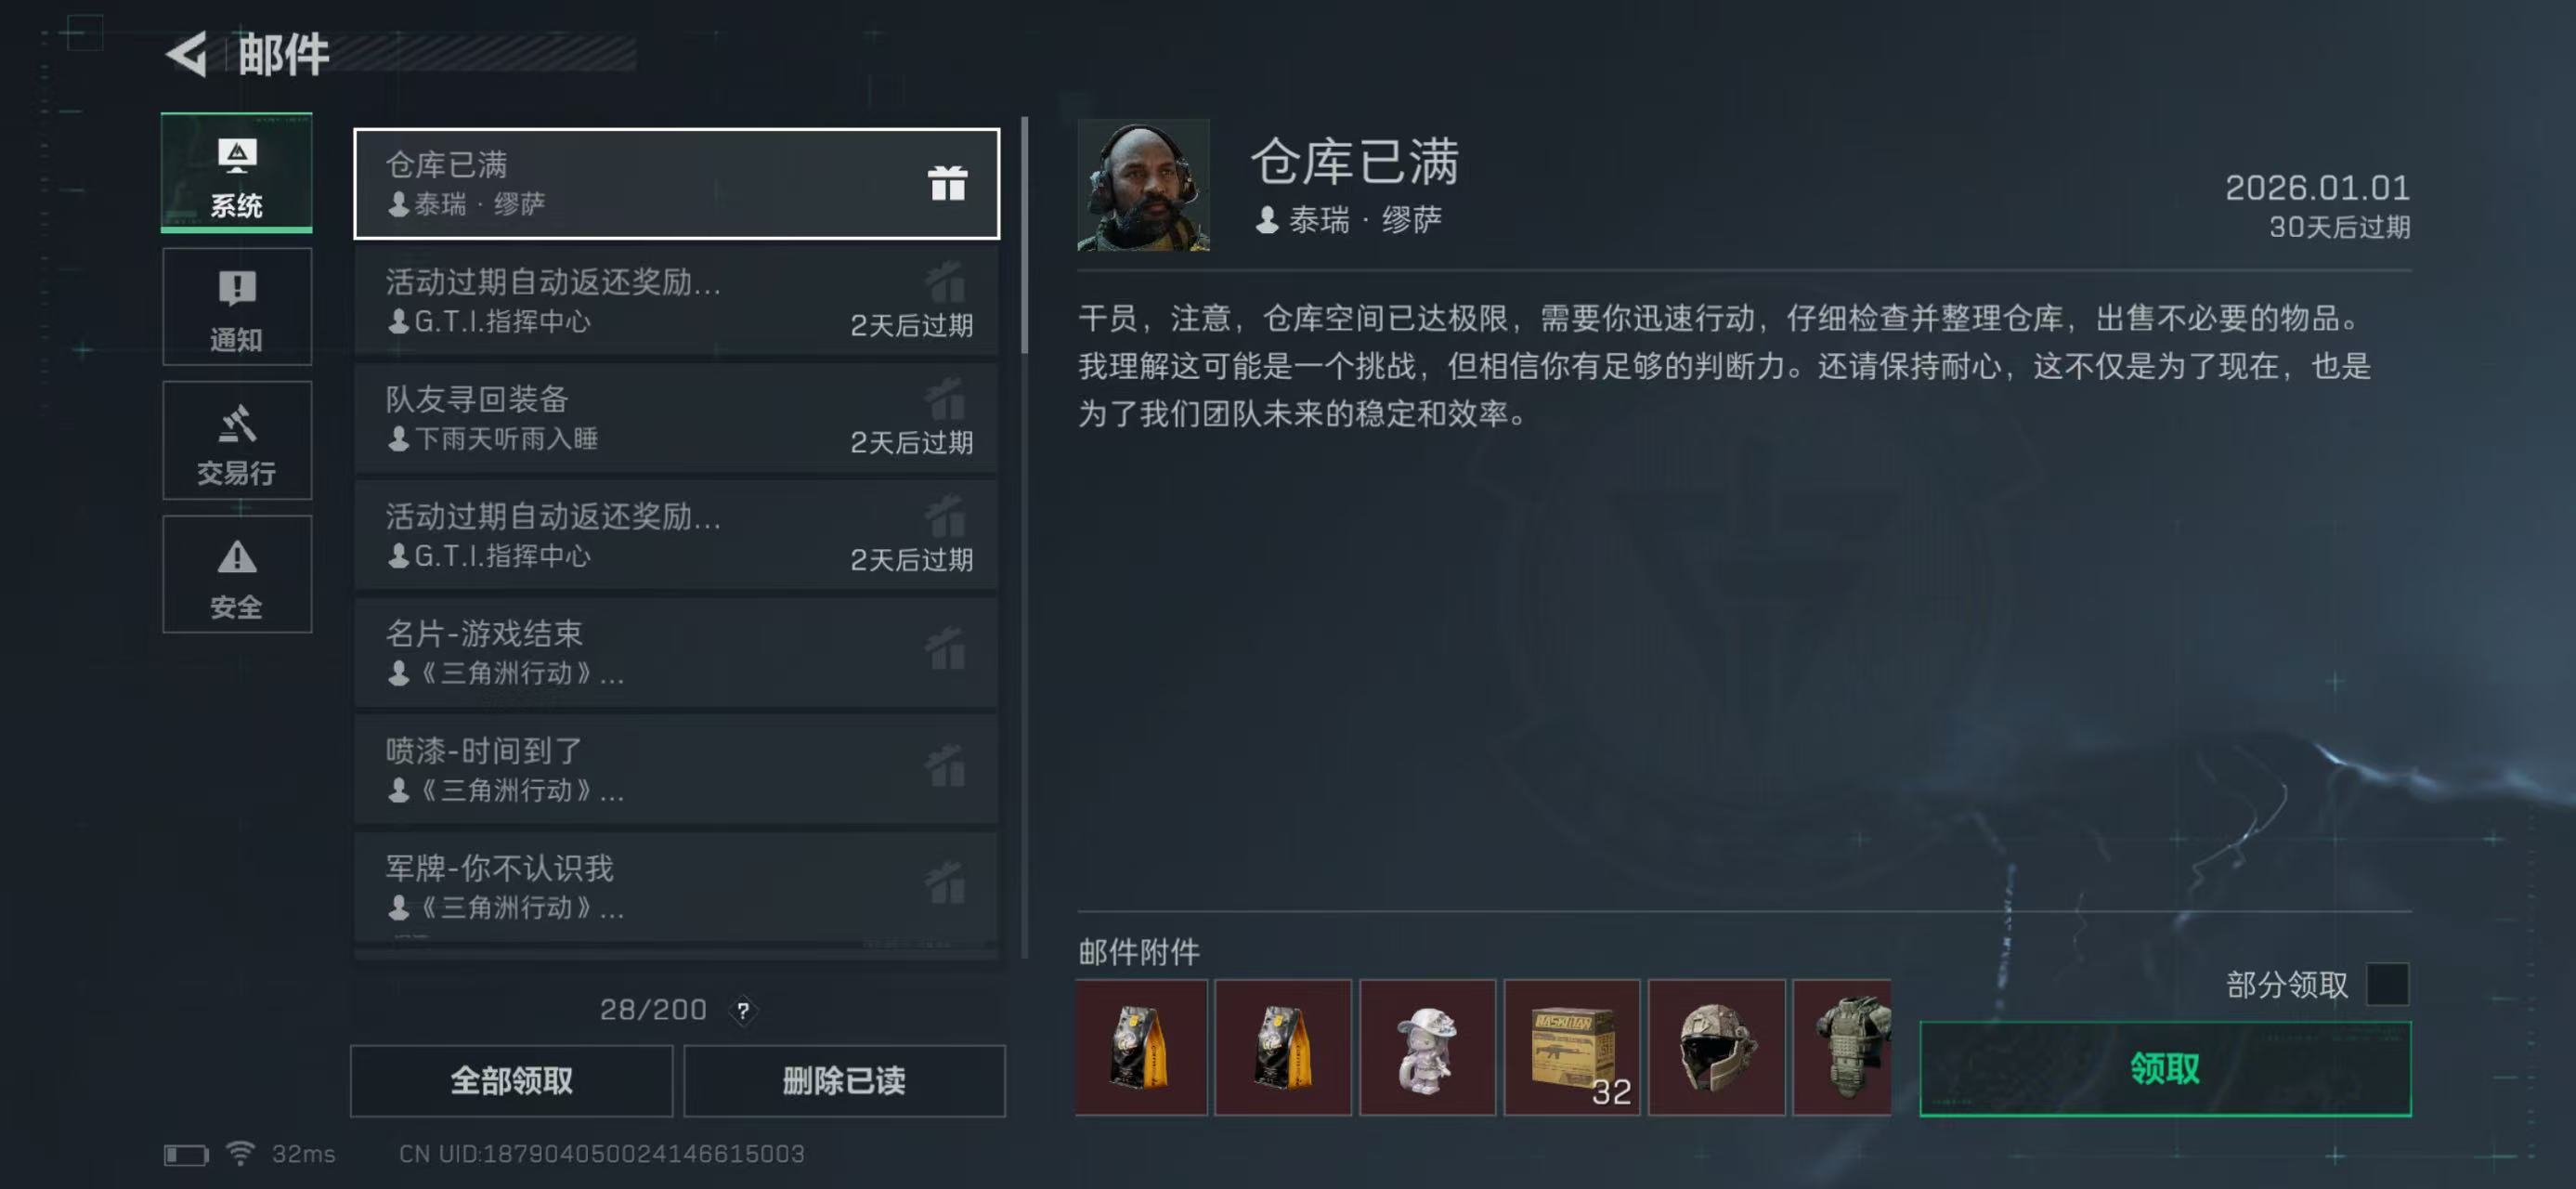Open the 交易行 mail category
Screen dimensions: 2576x1189
(x=237, y=440)
